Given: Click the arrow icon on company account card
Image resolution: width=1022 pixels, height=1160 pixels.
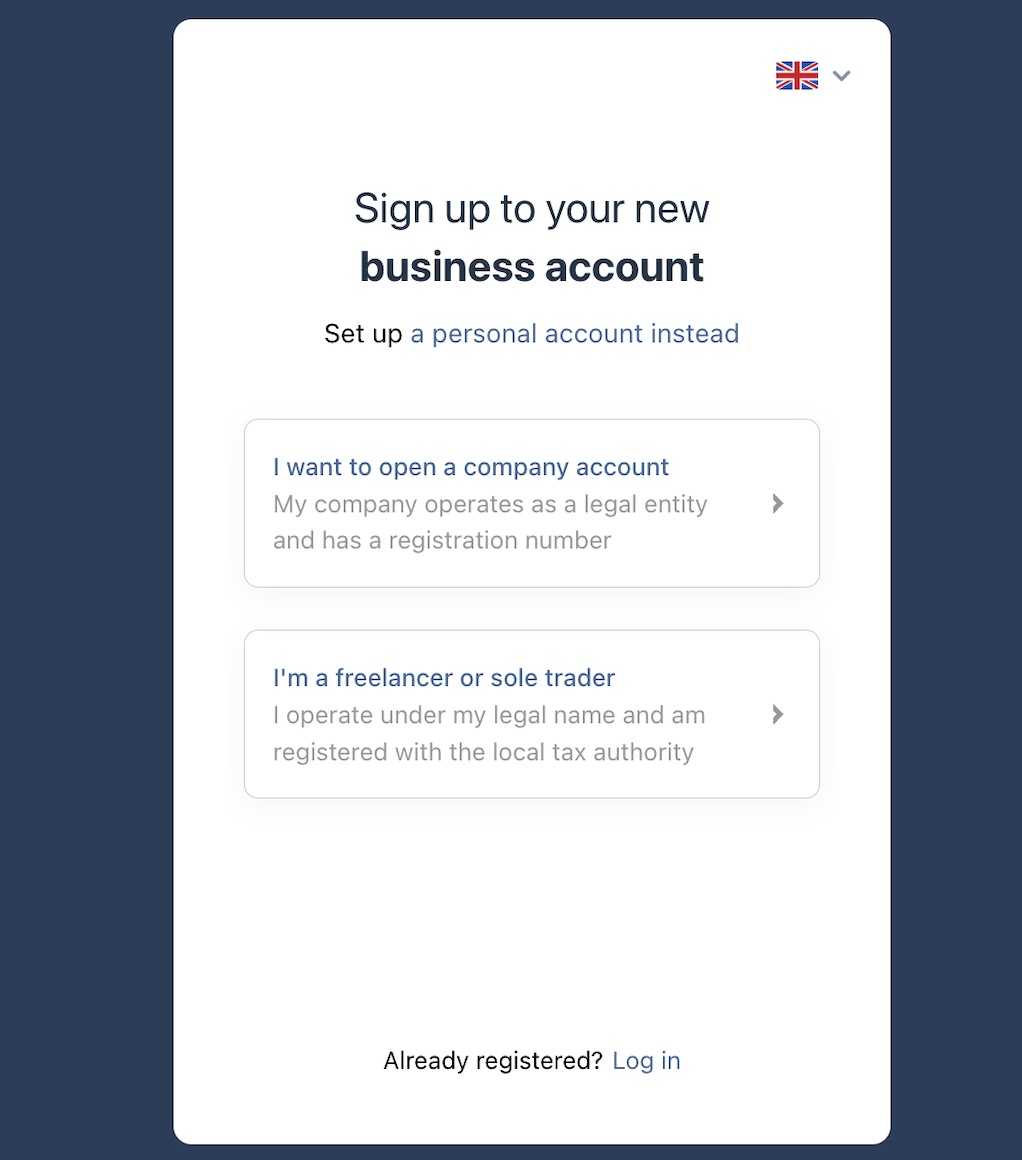Looking at the screenshot, I should [x=777, y=504].
